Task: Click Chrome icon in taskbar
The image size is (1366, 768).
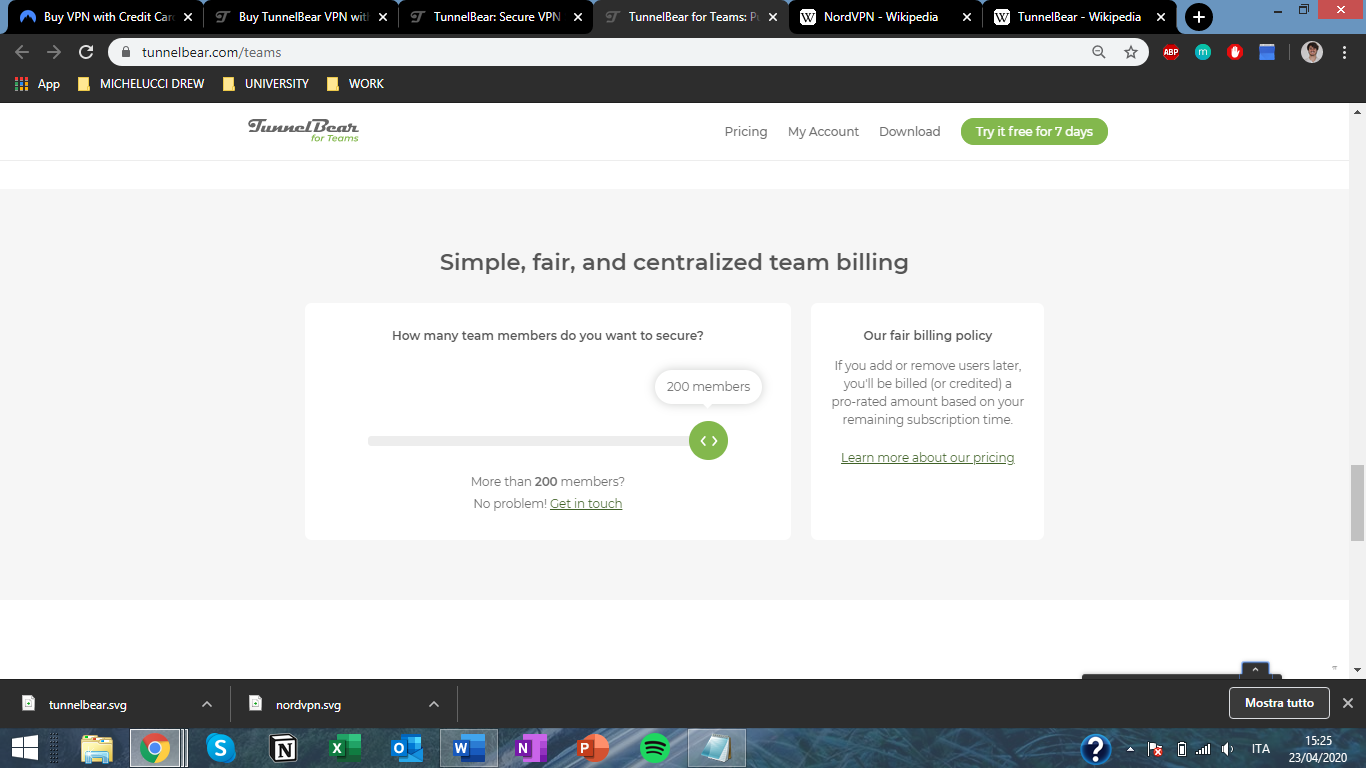Action: click(x=154, y=748)
